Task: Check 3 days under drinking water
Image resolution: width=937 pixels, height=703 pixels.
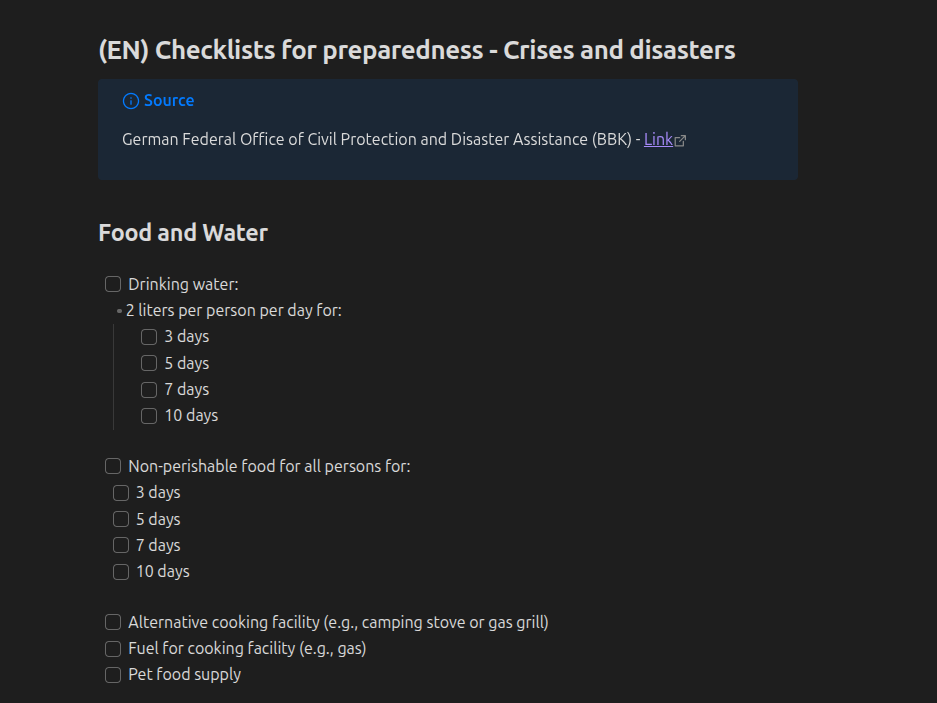Action: pos(148,337)
